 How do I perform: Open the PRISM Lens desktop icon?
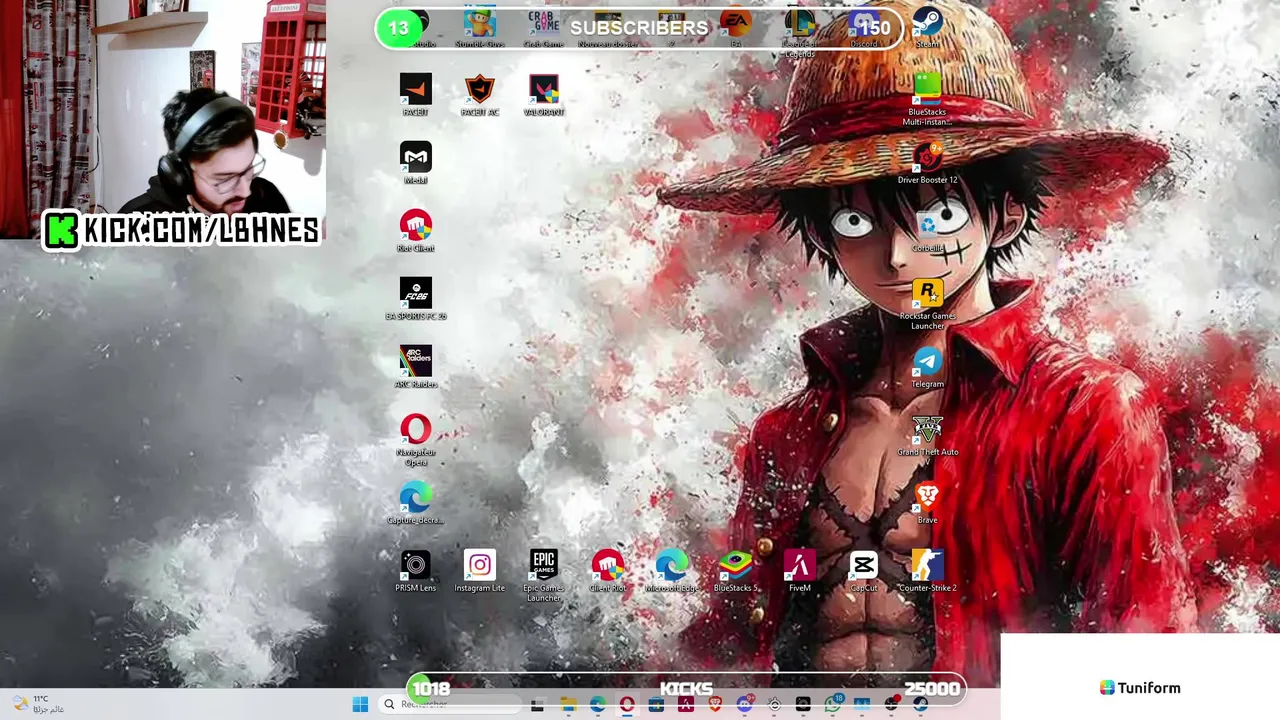click(x=415, y=572)
